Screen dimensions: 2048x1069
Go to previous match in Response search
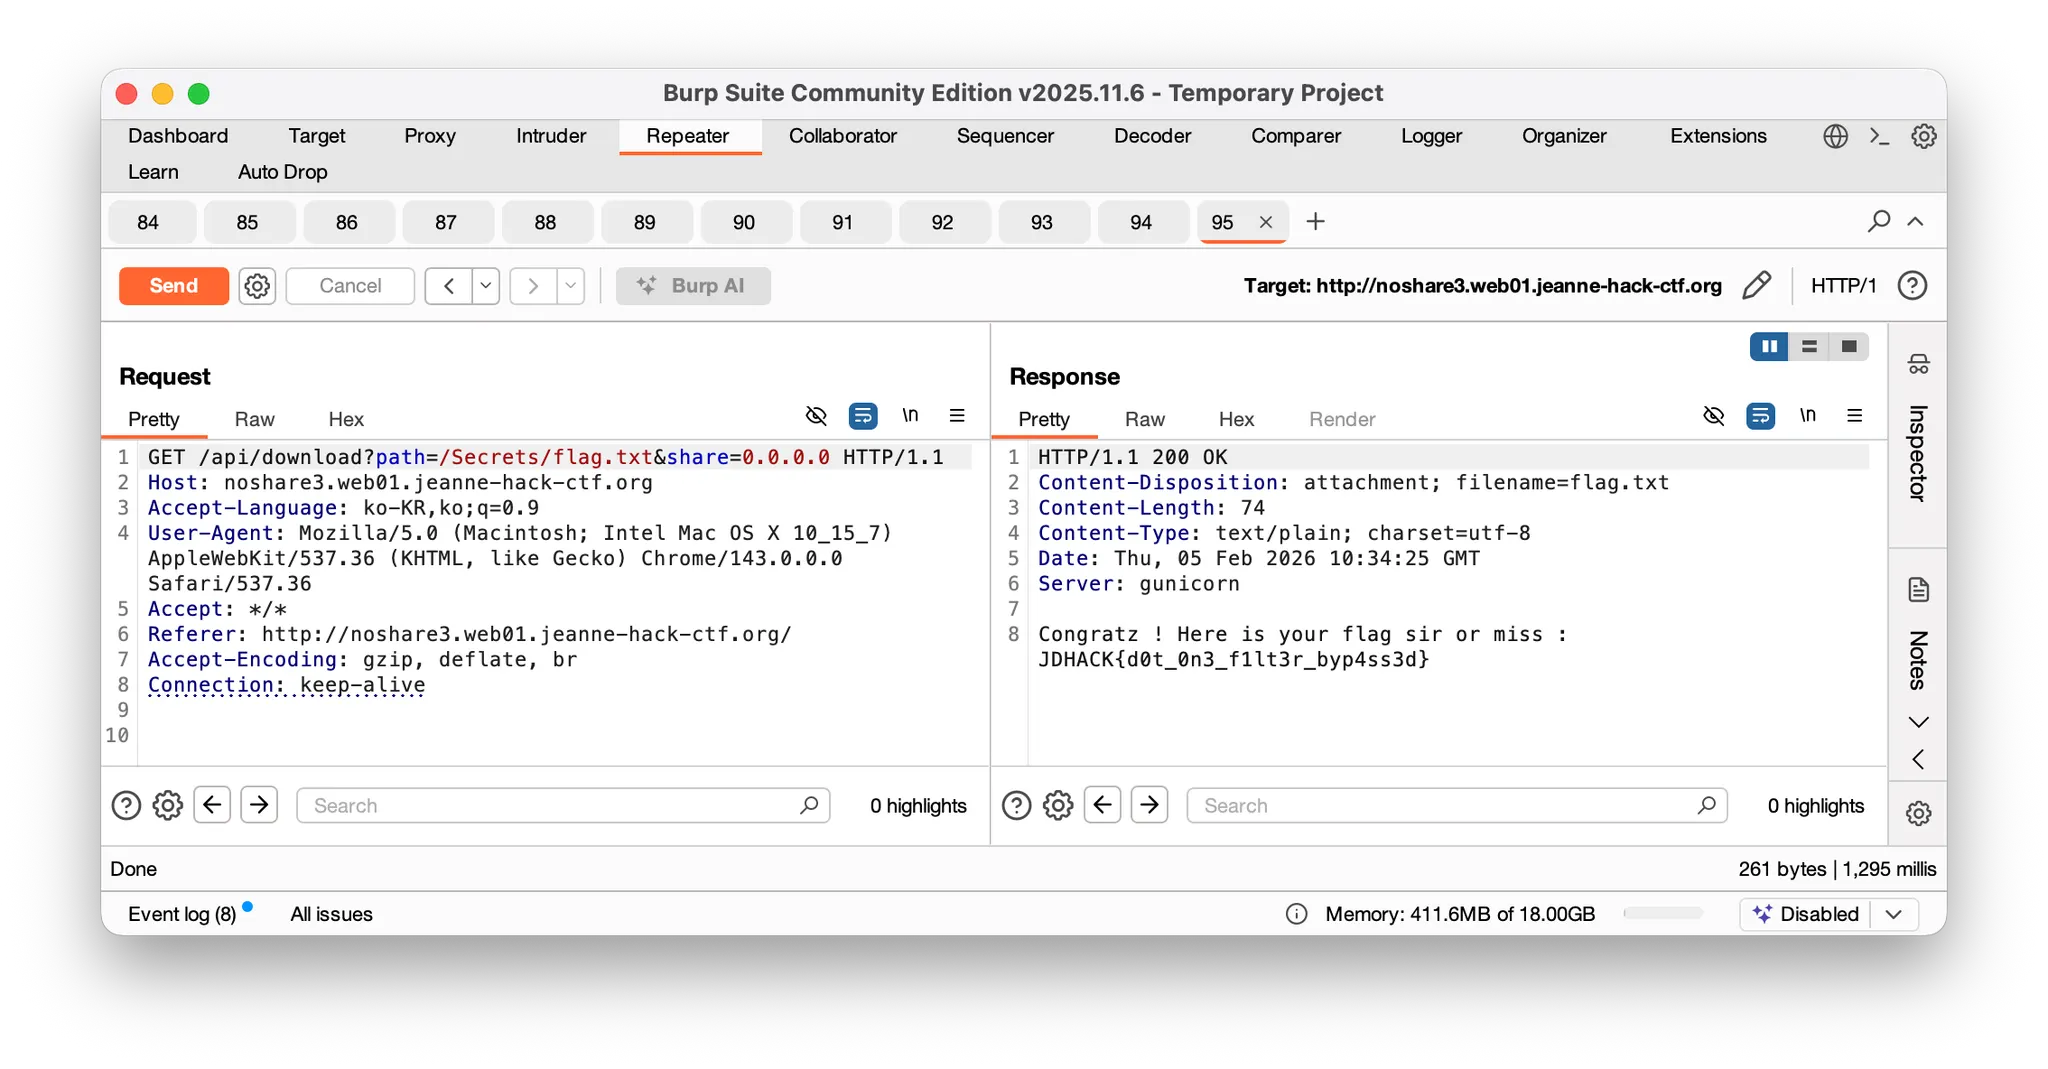[1102, 805]
